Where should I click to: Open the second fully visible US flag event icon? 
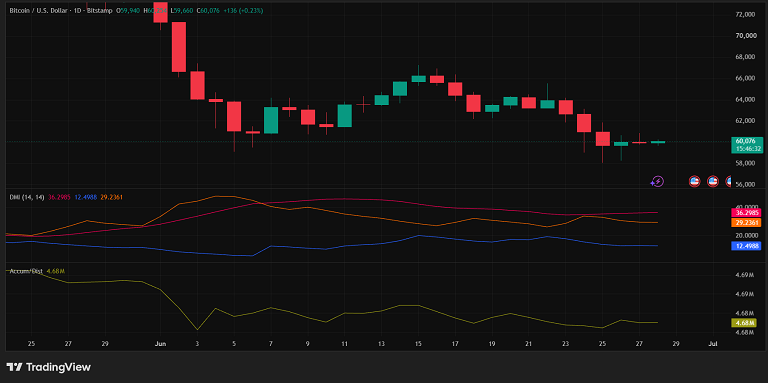(x=713, y=181)
